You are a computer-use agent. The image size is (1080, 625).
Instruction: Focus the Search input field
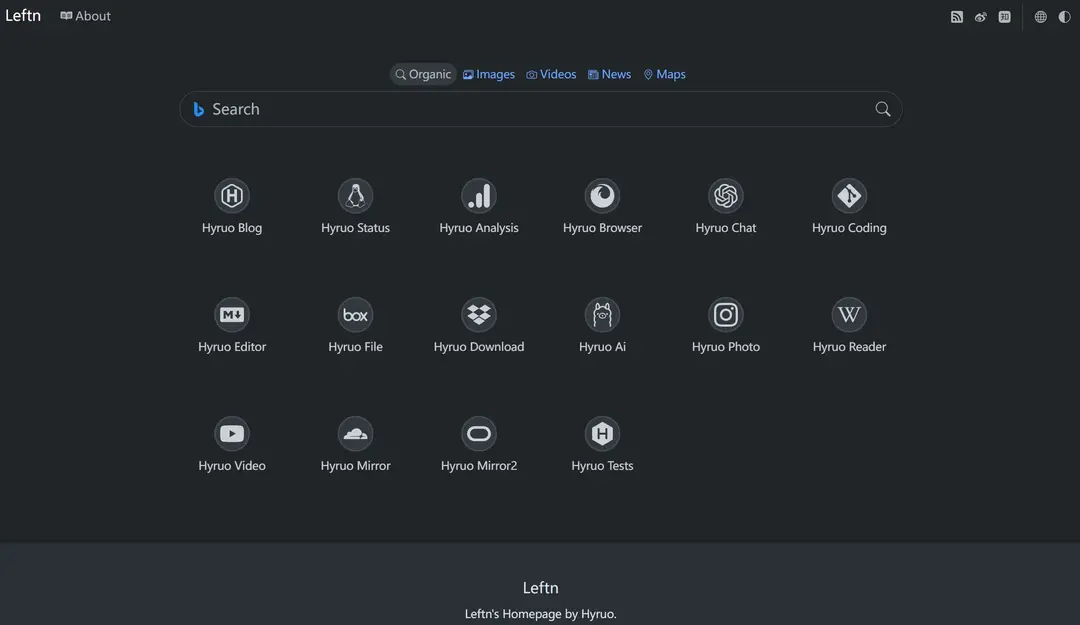(540, 110)
